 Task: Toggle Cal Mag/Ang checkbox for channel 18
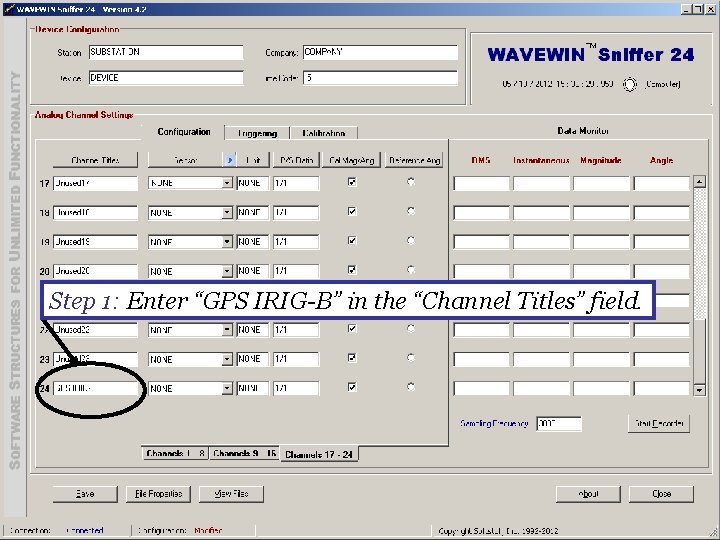pos(352,211)
